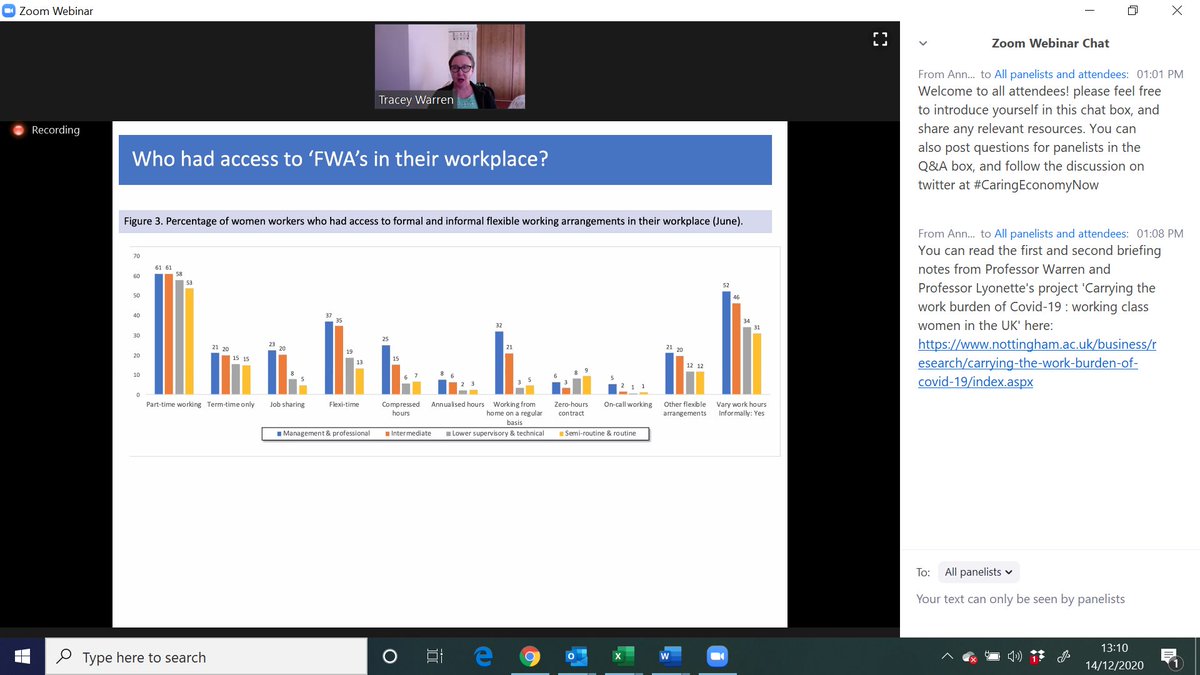The width and height of the screenshot is (1200, 675).
Task: Click the 'Zero-hours contract' axis label
Action: (x=570, y=408)
